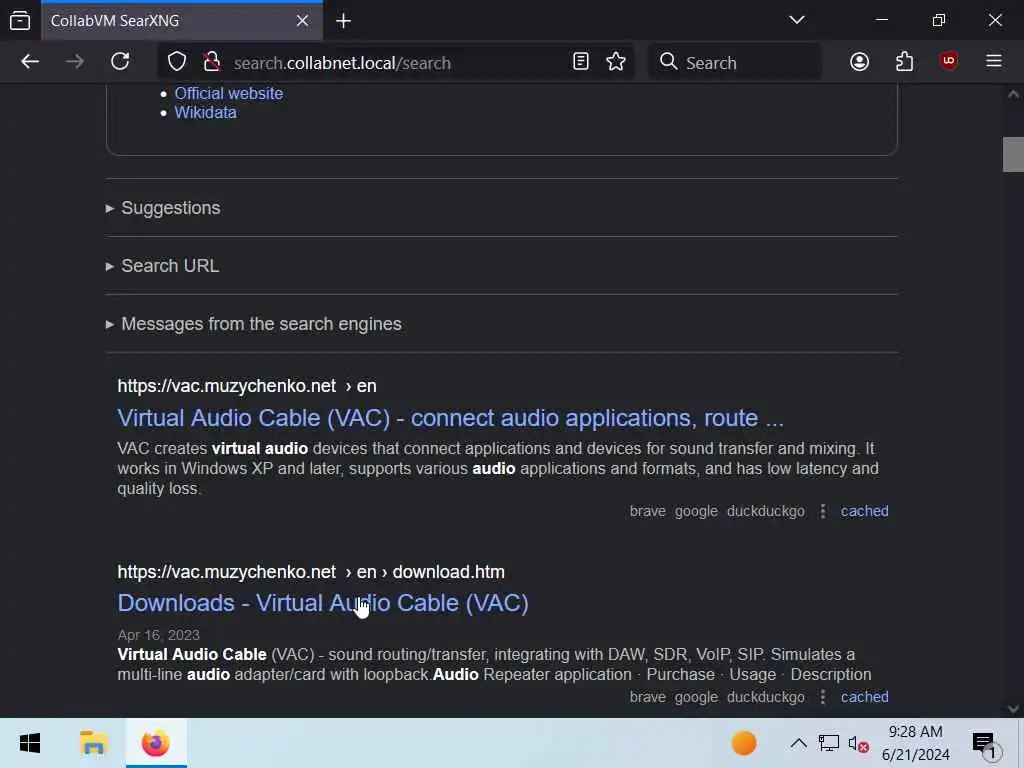Click google engine label on first result
The height and width of the screenshot is (768, 1024).
(x=696, y=511)
